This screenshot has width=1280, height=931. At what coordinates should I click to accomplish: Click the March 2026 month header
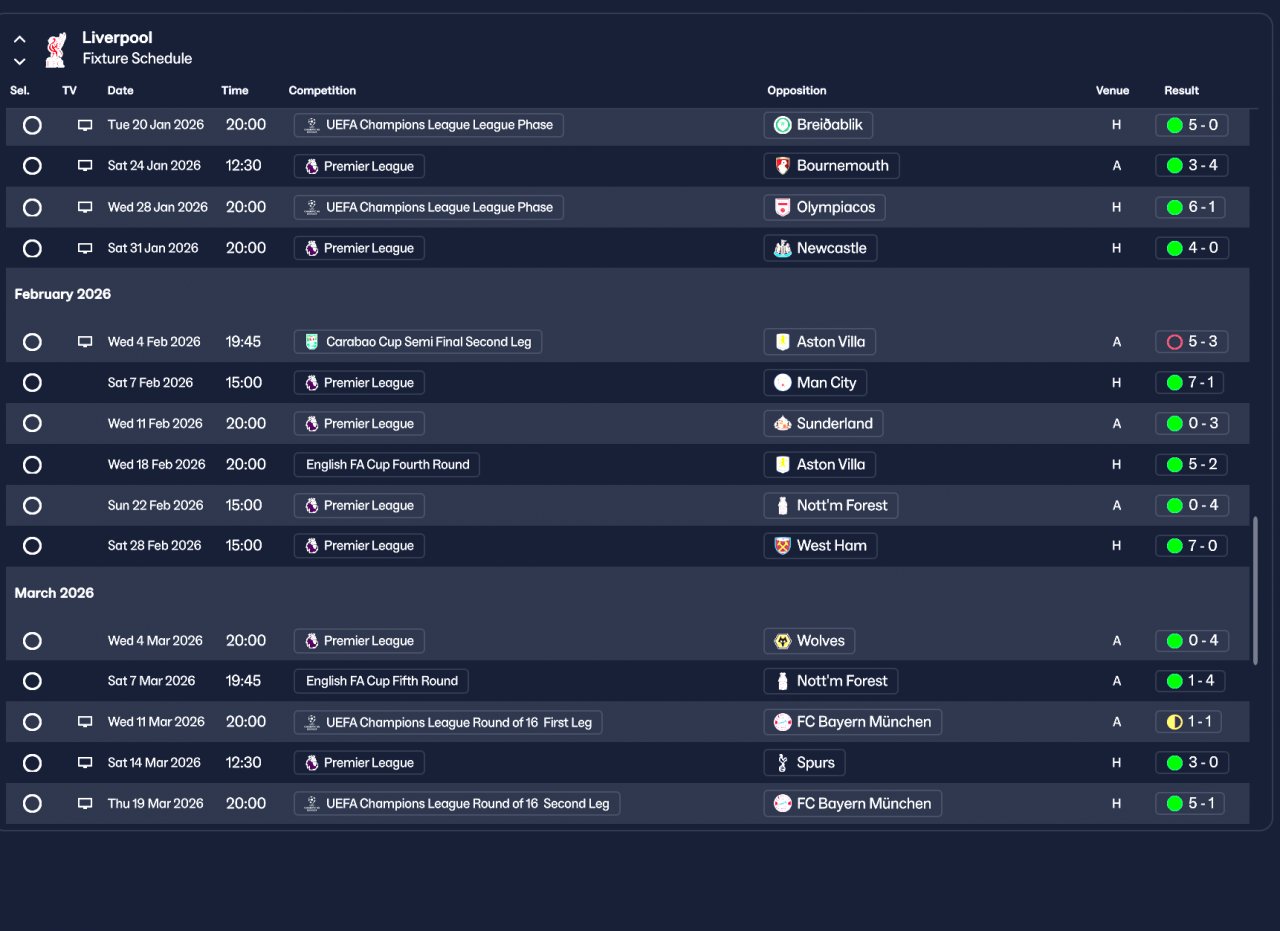pyautogui.click(x=54, y=593)
